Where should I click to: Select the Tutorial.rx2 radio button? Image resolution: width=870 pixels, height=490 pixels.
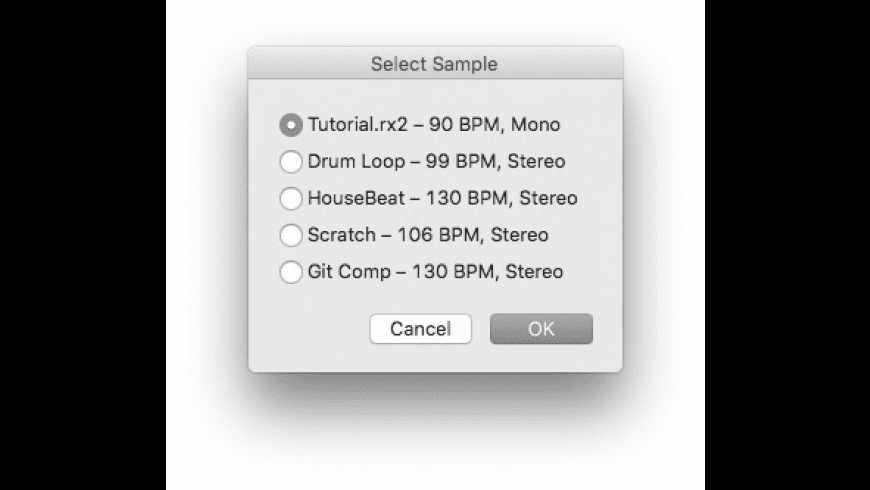(x=290, y=125)
